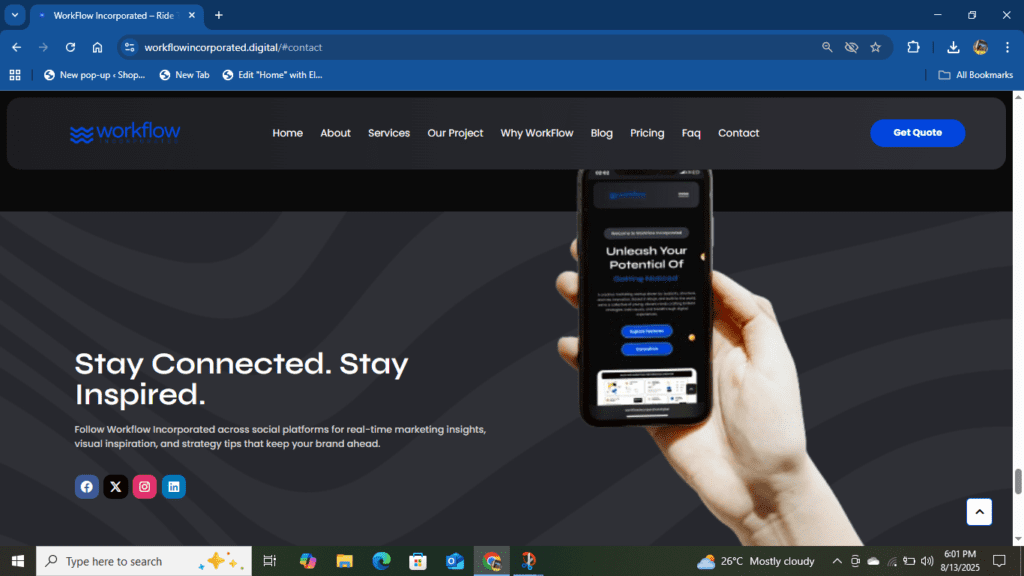Open the browser Extensions puzzle icon

(x=913, y=47)
